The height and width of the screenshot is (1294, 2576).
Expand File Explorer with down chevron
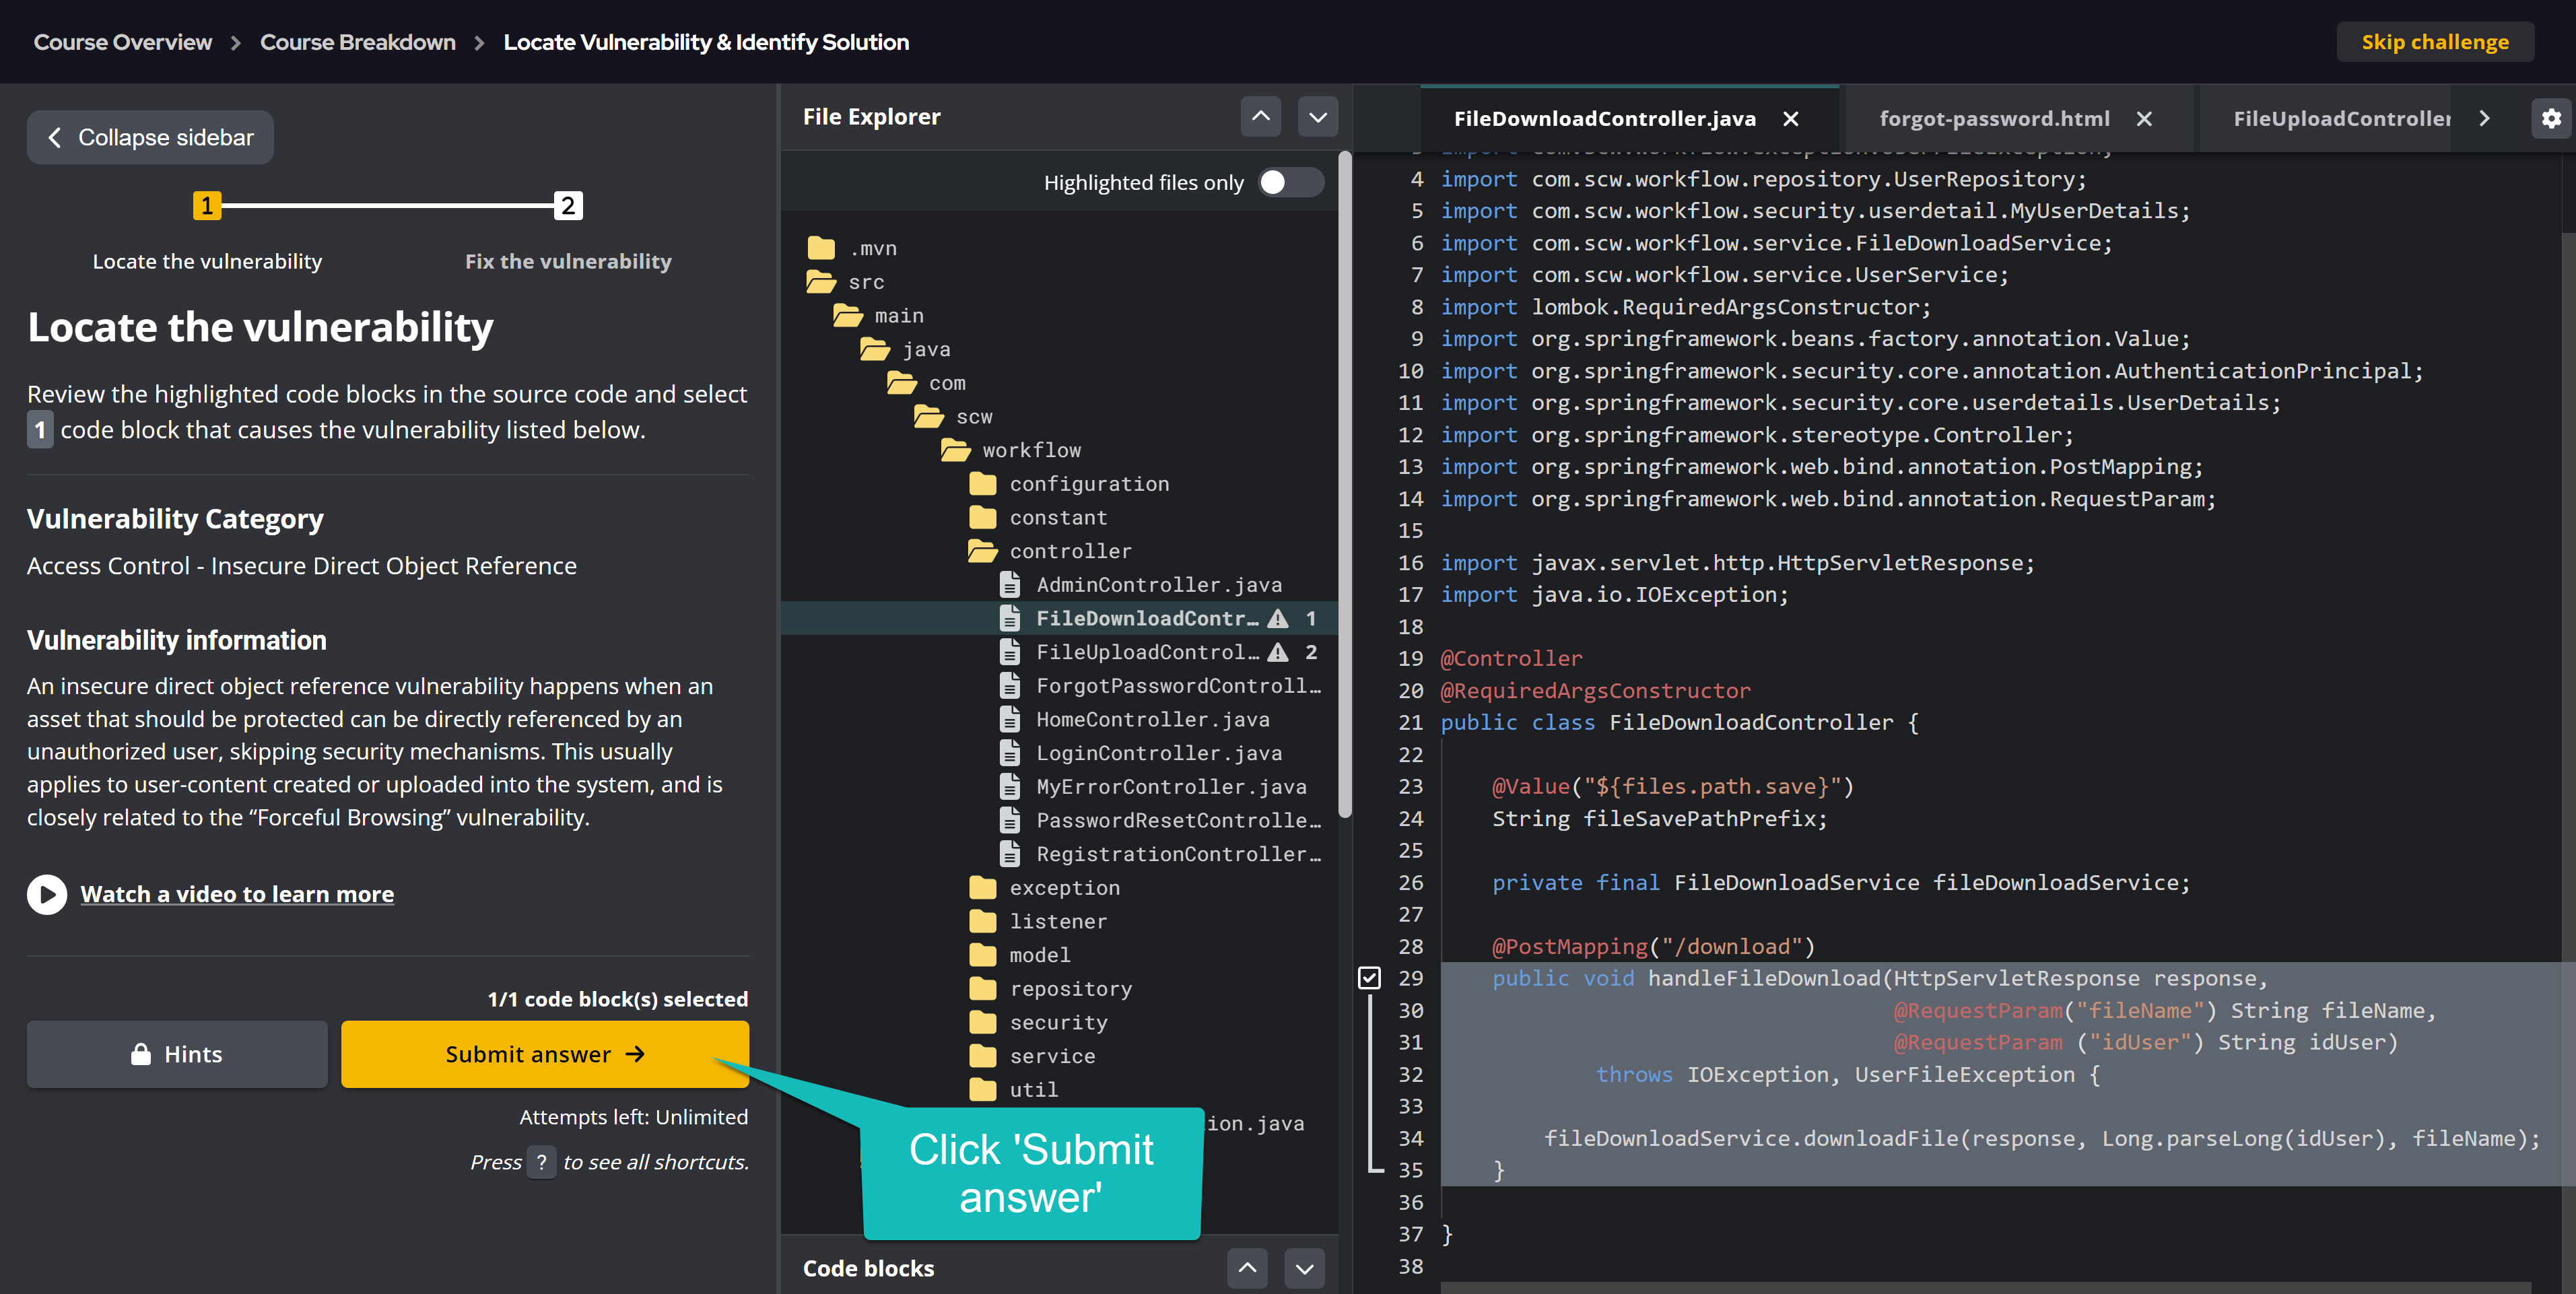1318,117
